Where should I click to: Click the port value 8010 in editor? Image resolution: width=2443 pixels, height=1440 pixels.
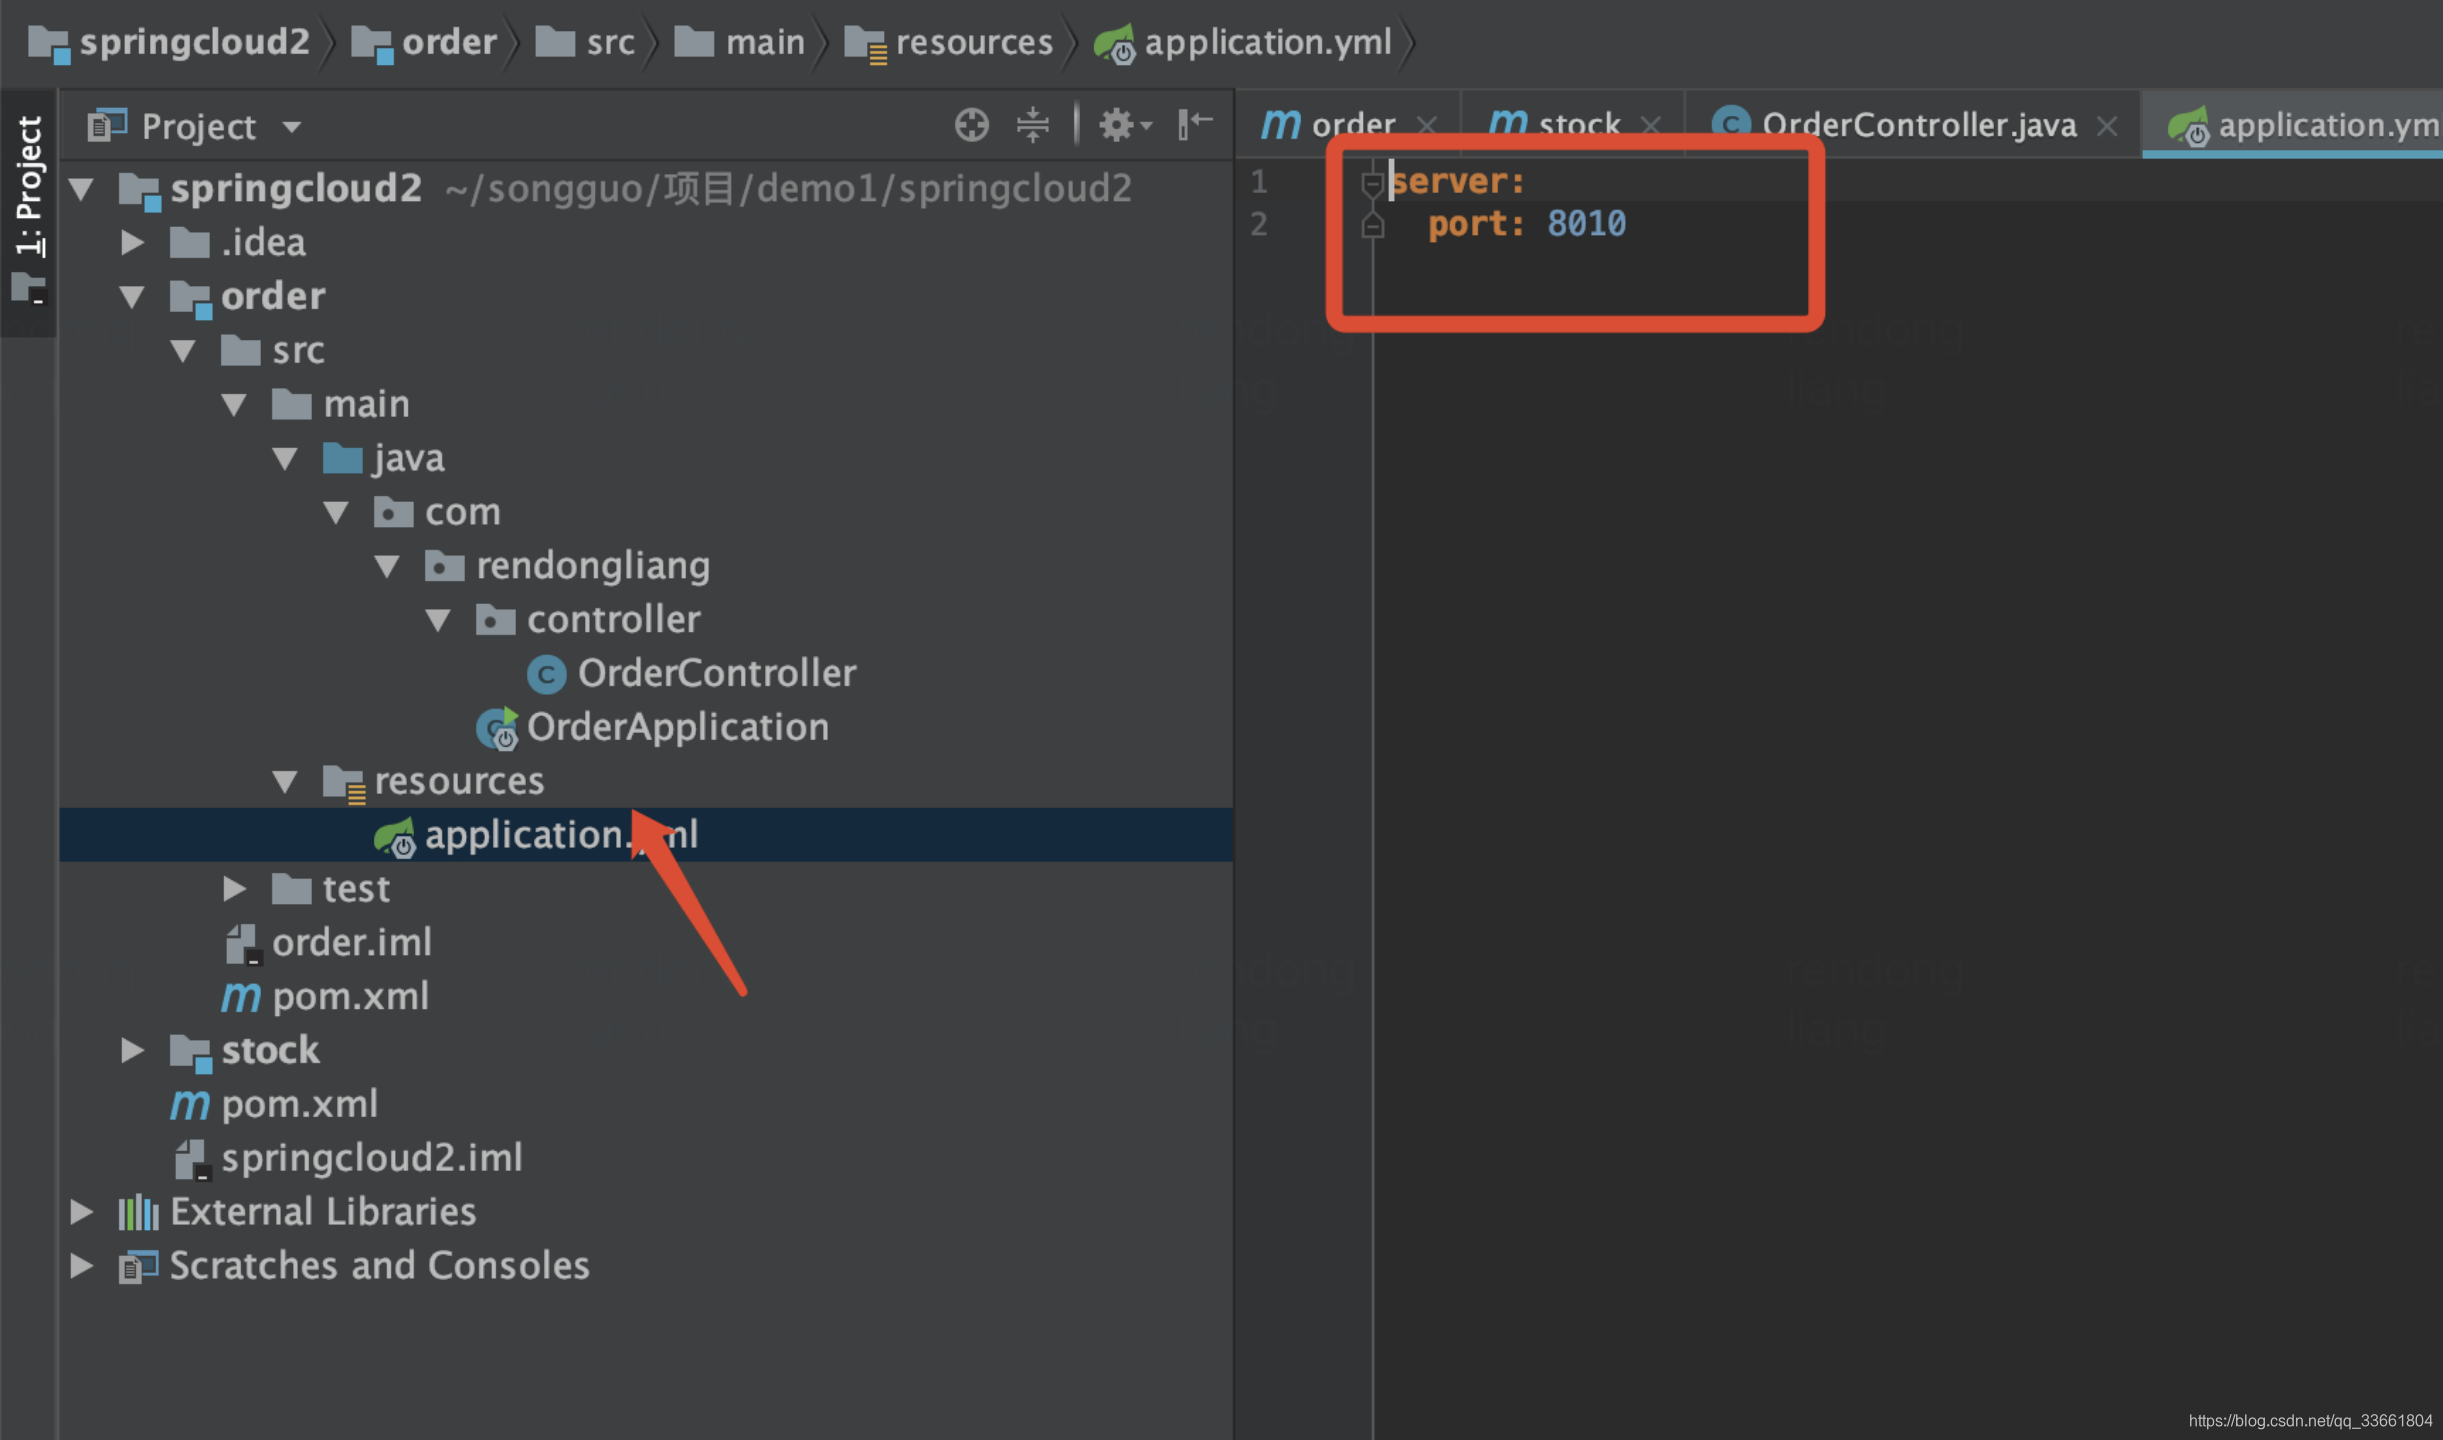point(1586,223)
